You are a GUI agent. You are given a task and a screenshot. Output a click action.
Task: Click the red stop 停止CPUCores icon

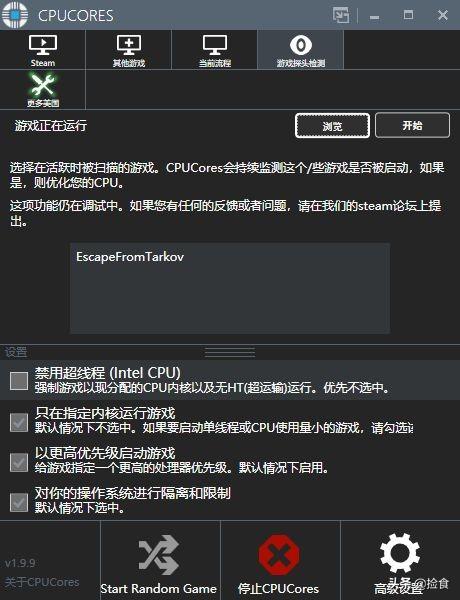point(279,554)
